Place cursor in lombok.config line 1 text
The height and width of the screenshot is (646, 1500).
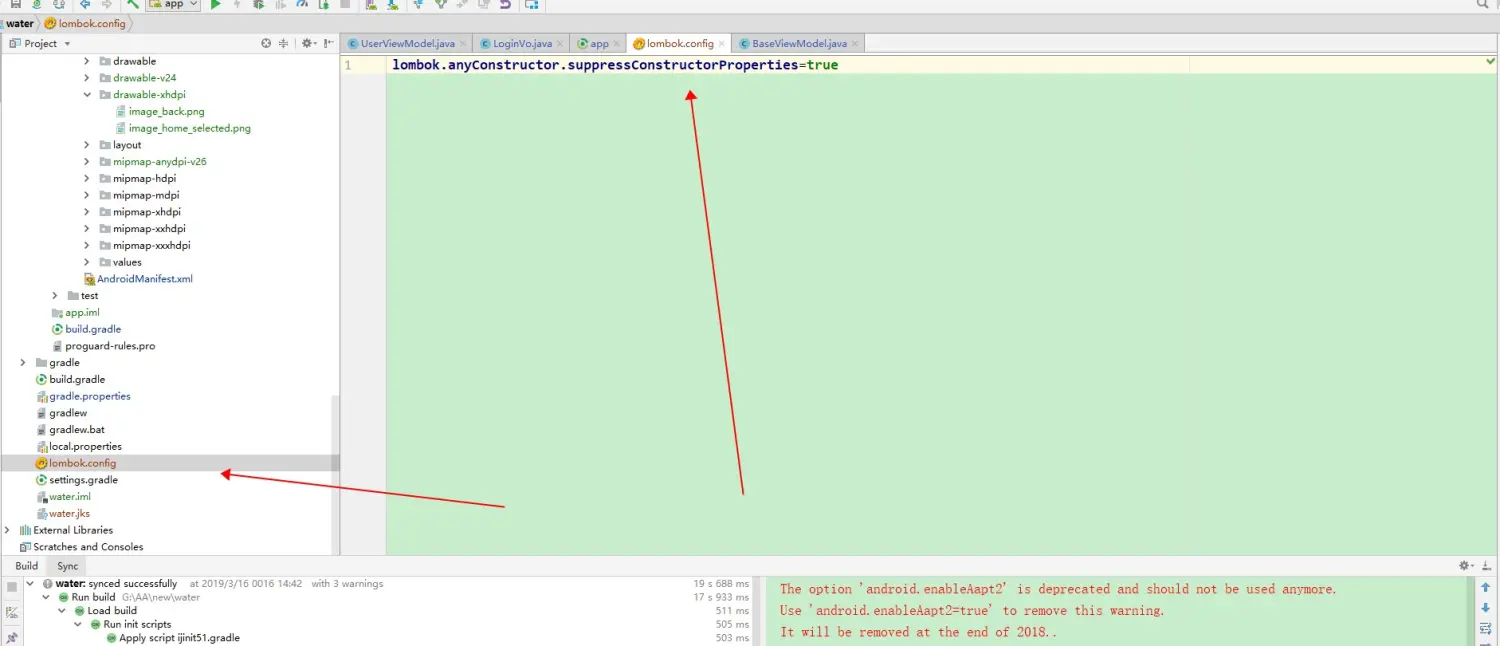[615, 65]
